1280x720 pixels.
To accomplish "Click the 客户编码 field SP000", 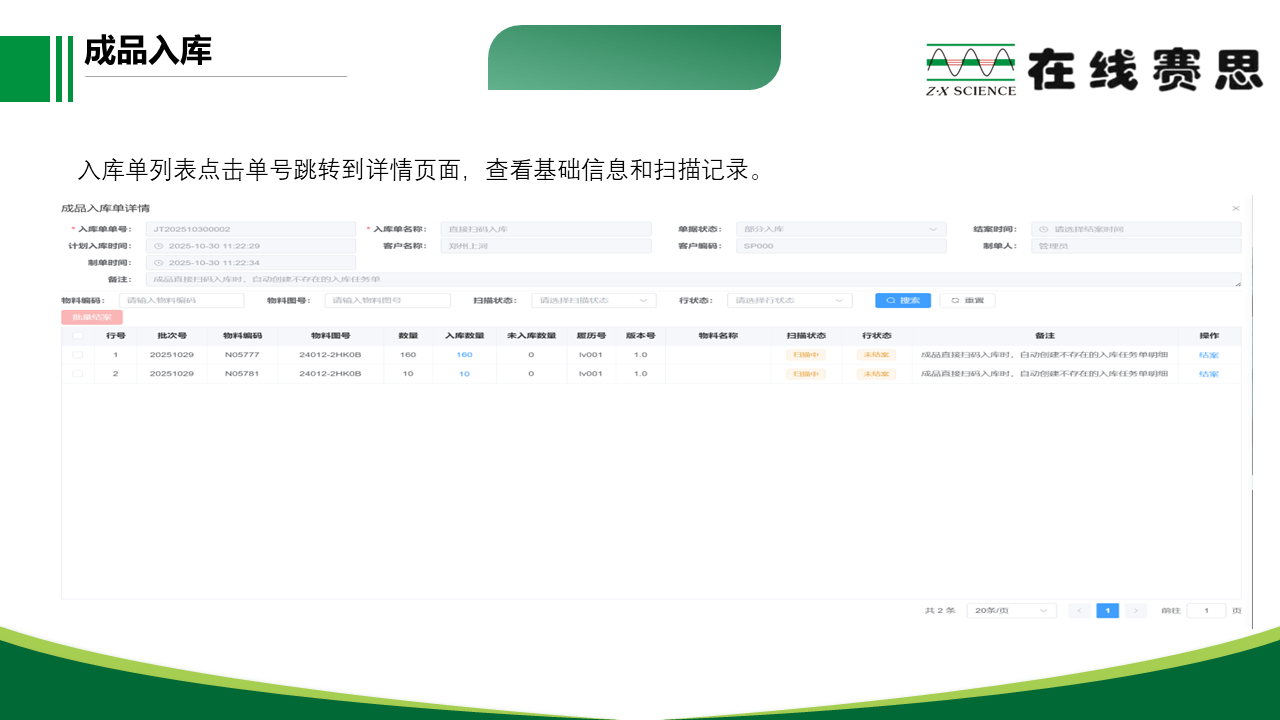I will (x=841, y=246).
